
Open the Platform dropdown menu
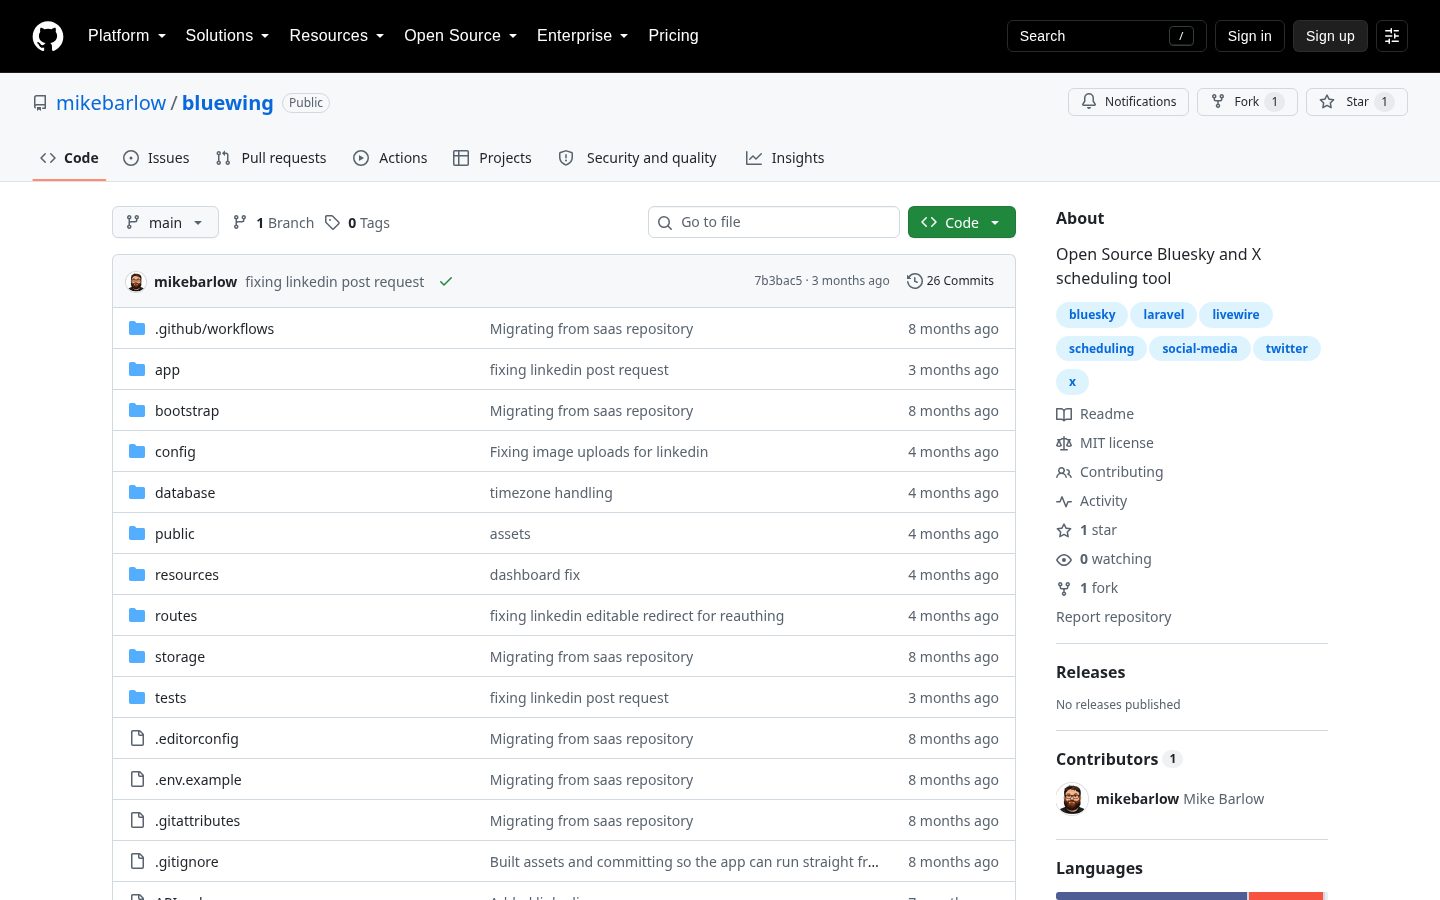coord(127,36)
